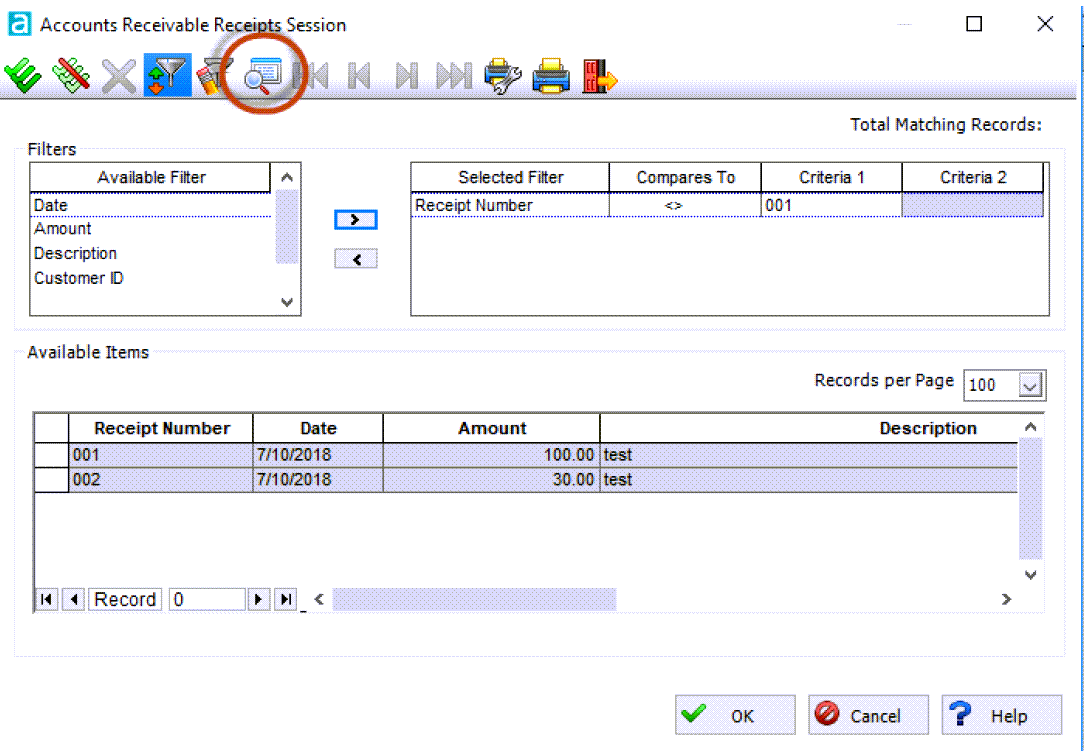Click the green select-all checkmark icon
This screenshot has width=1084, height=752.
coord(22,76)
